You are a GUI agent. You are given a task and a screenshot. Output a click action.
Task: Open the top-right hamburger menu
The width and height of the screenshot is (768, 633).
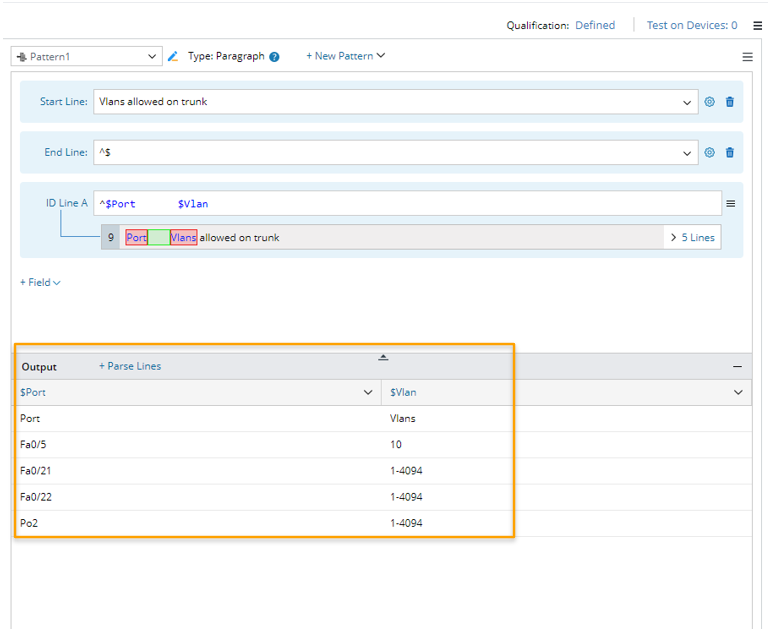(757, 26)
